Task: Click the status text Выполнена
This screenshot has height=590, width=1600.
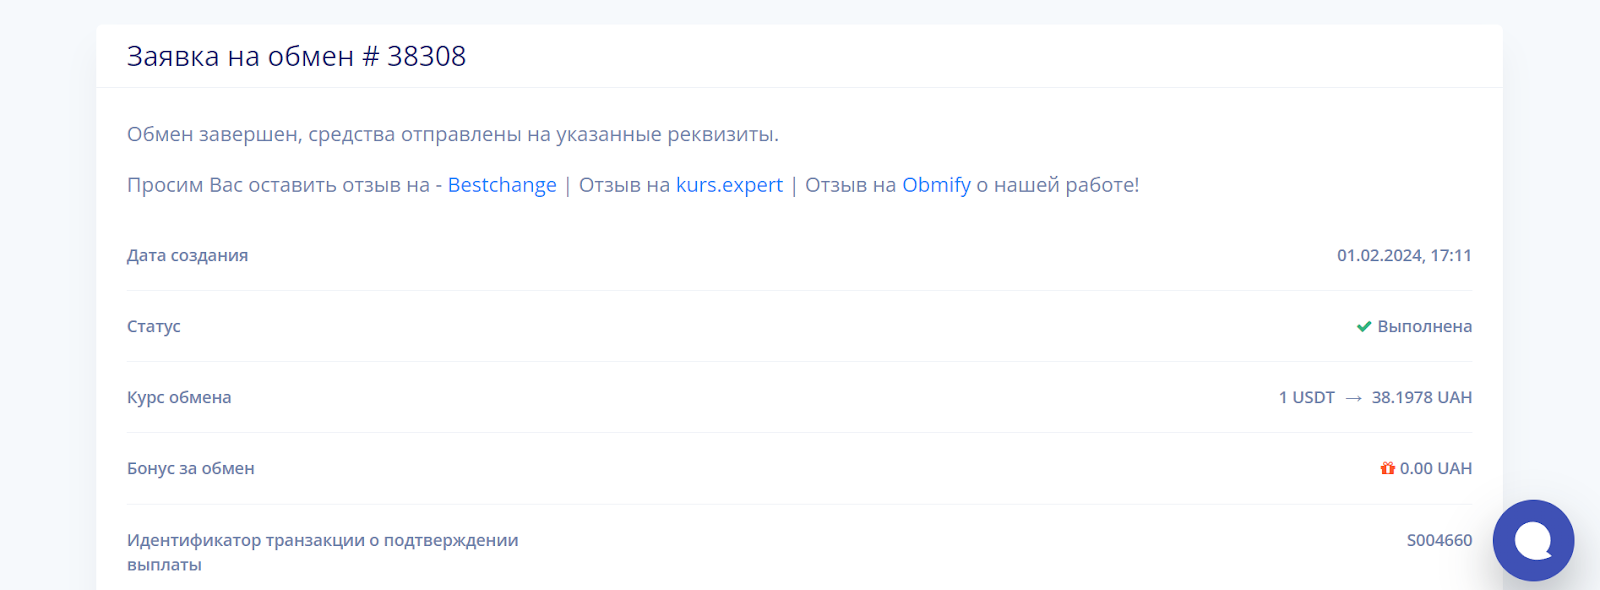Action: click(1424, 326)
